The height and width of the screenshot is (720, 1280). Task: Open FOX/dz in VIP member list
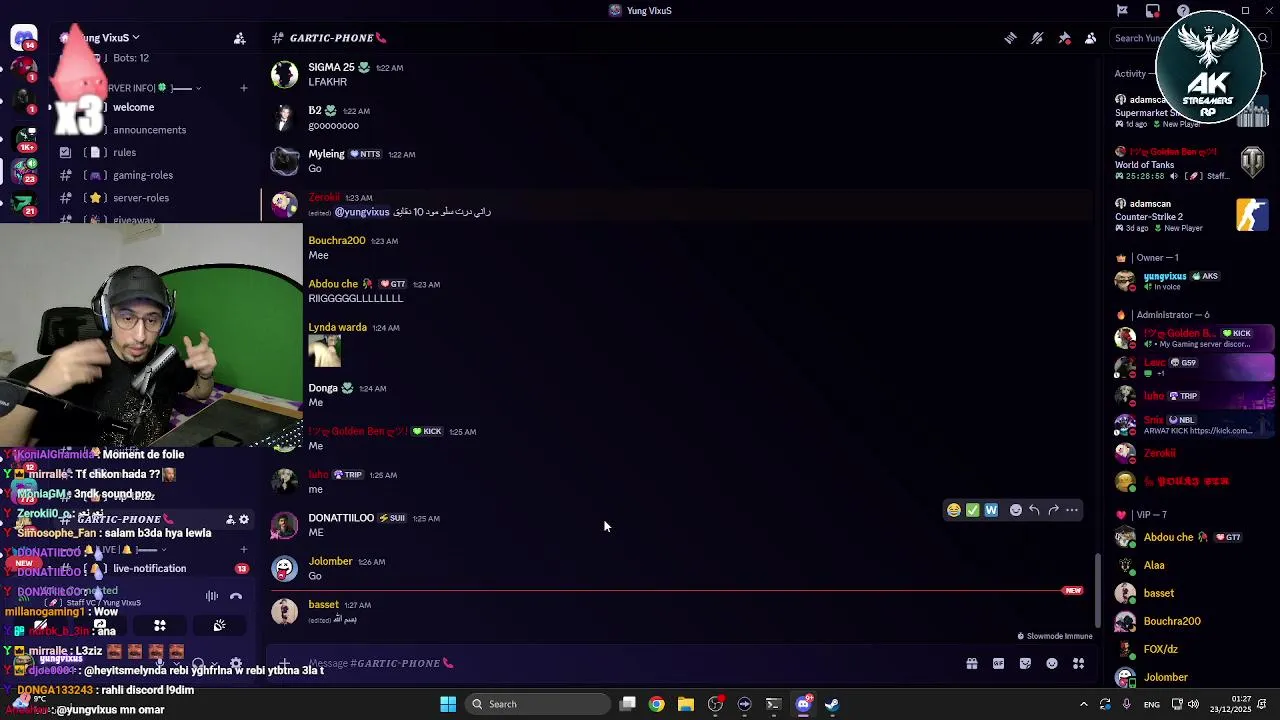pos(1195,649)
